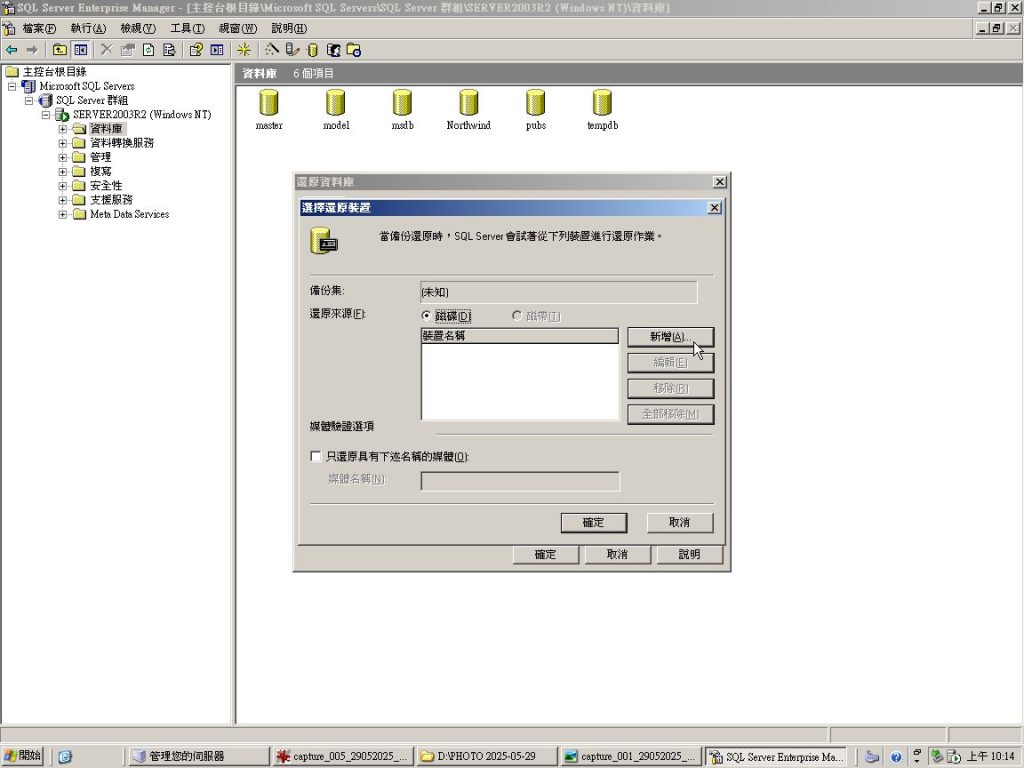
Task: Open the 執行(A) menu
Action: (x=87, y=28)
